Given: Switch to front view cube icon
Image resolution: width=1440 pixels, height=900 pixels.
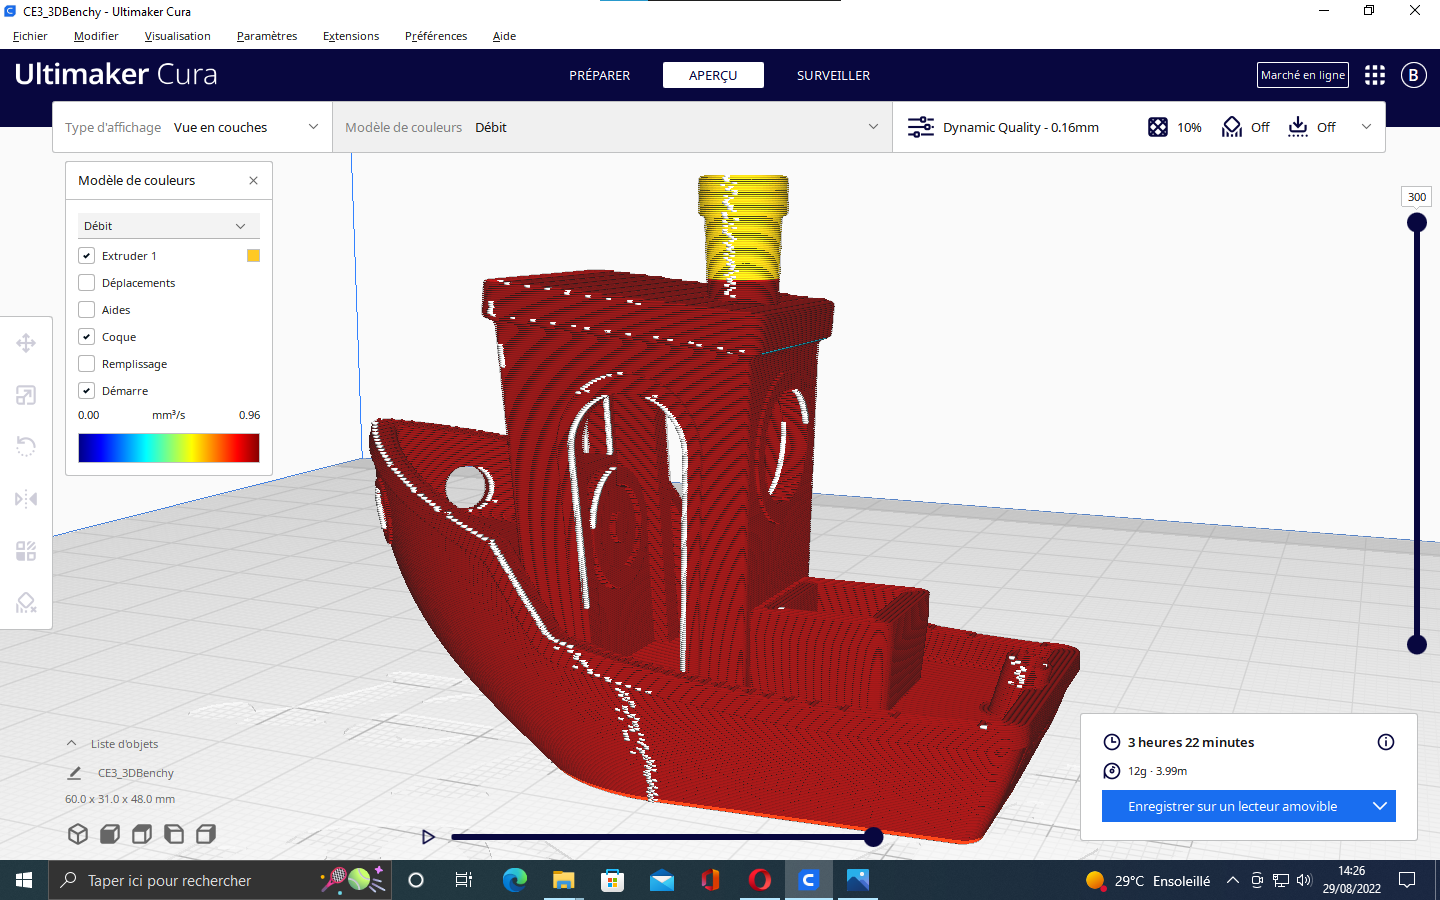Looking at the screenshot, I should pyautogui.click(x=110, y=834).
